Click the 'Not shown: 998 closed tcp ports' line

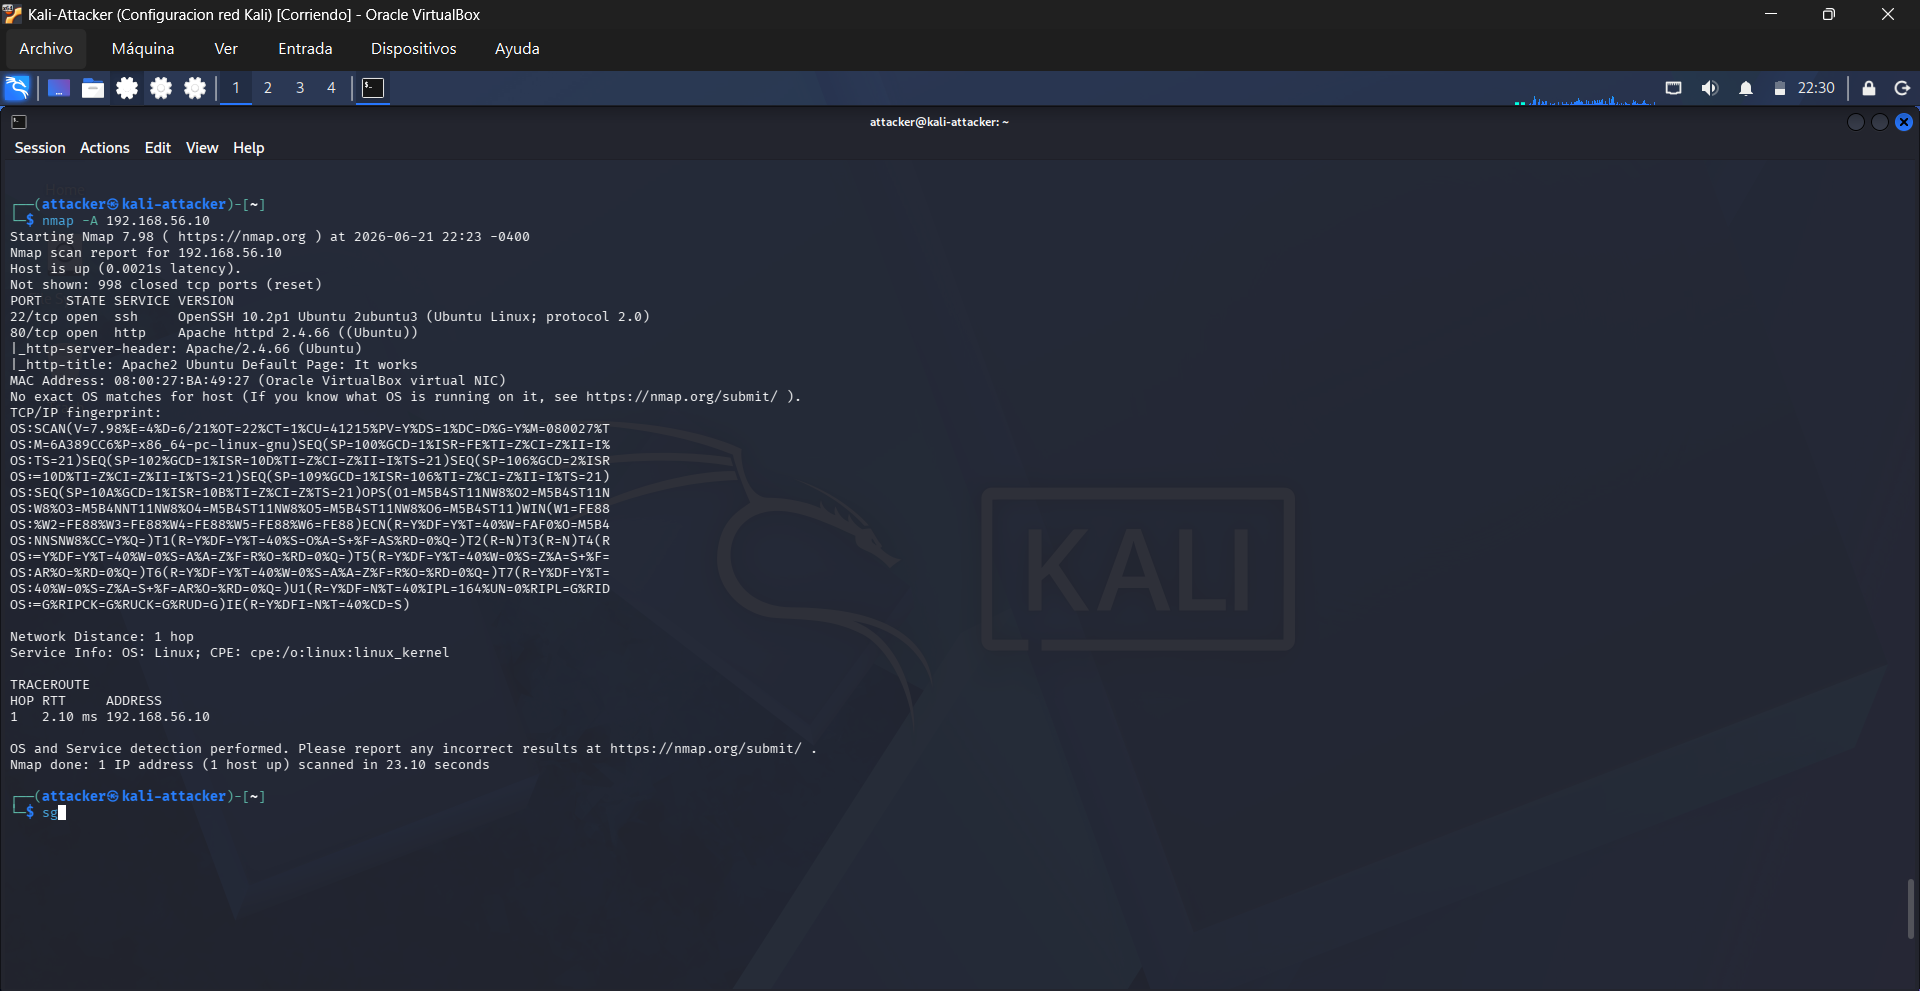[166, 285]
